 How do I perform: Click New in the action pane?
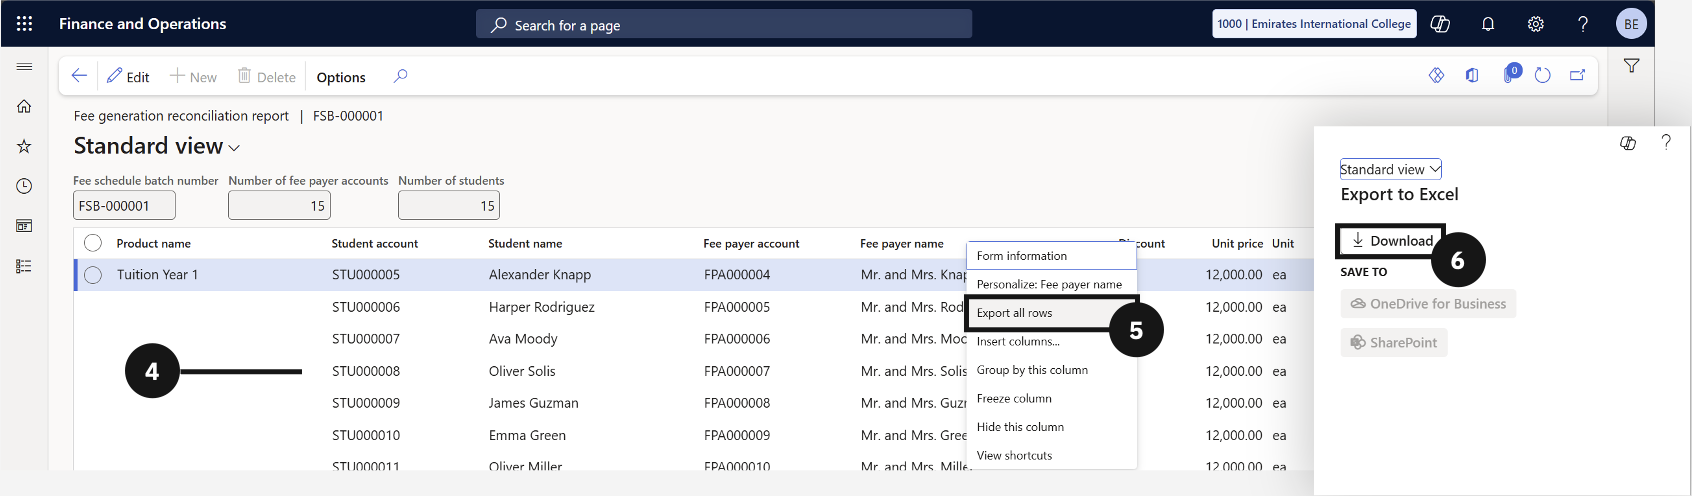[x=193, y=77]
